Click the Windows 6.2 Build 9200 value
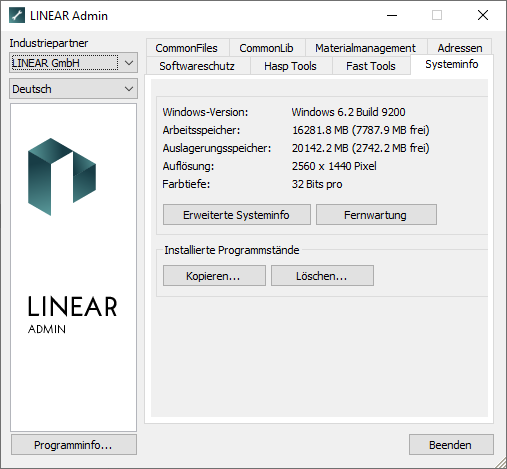 point(348,112)
